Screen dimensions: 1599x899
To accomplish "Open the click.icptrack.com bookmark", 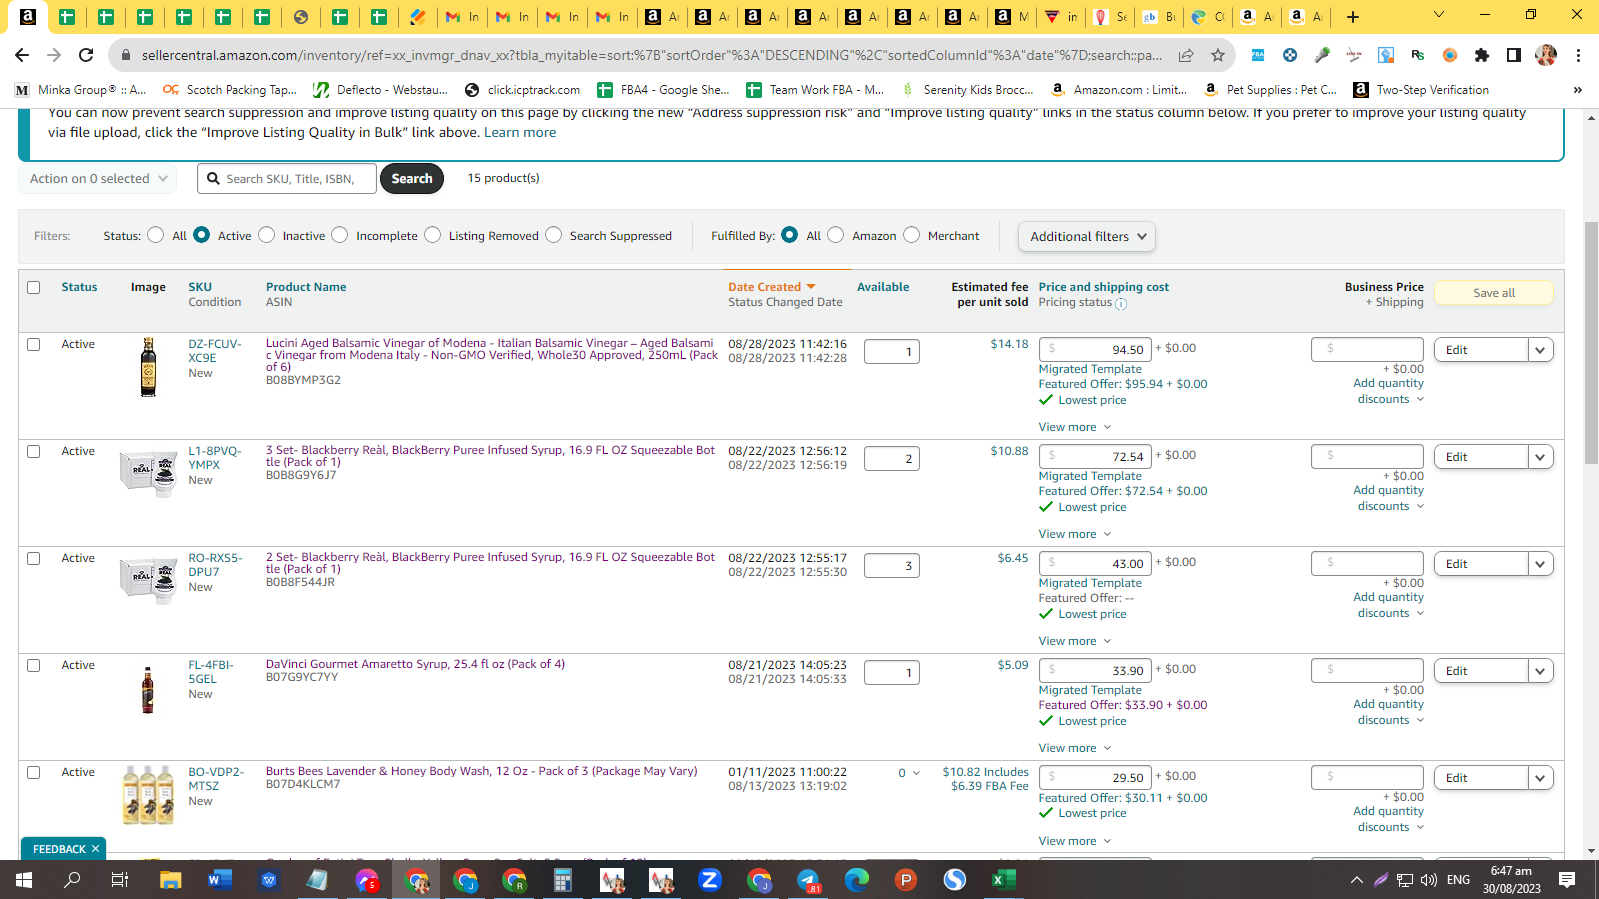I will [522, 90].
